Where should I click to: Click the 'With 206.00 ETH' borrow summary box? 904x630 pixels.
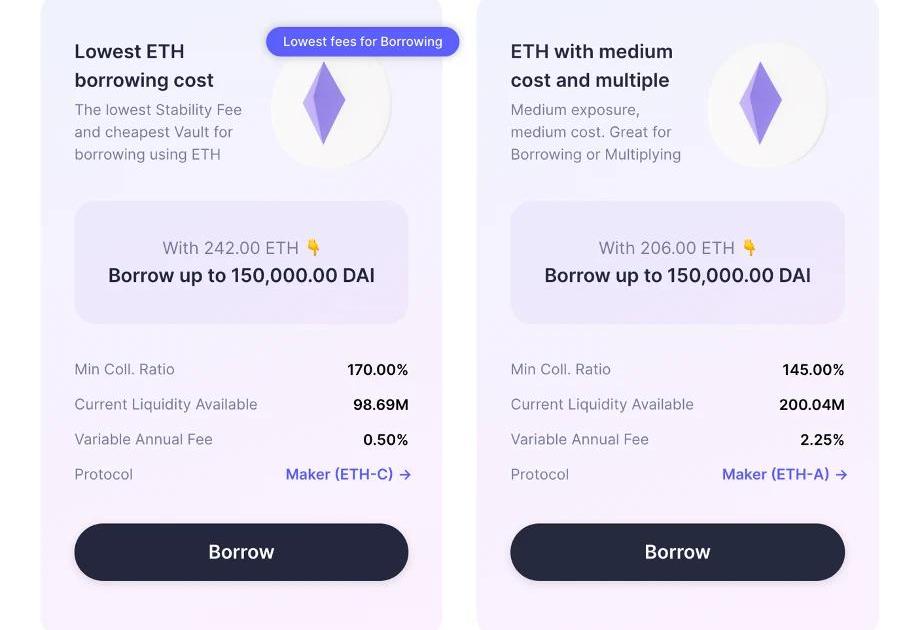tap(677, 262)
